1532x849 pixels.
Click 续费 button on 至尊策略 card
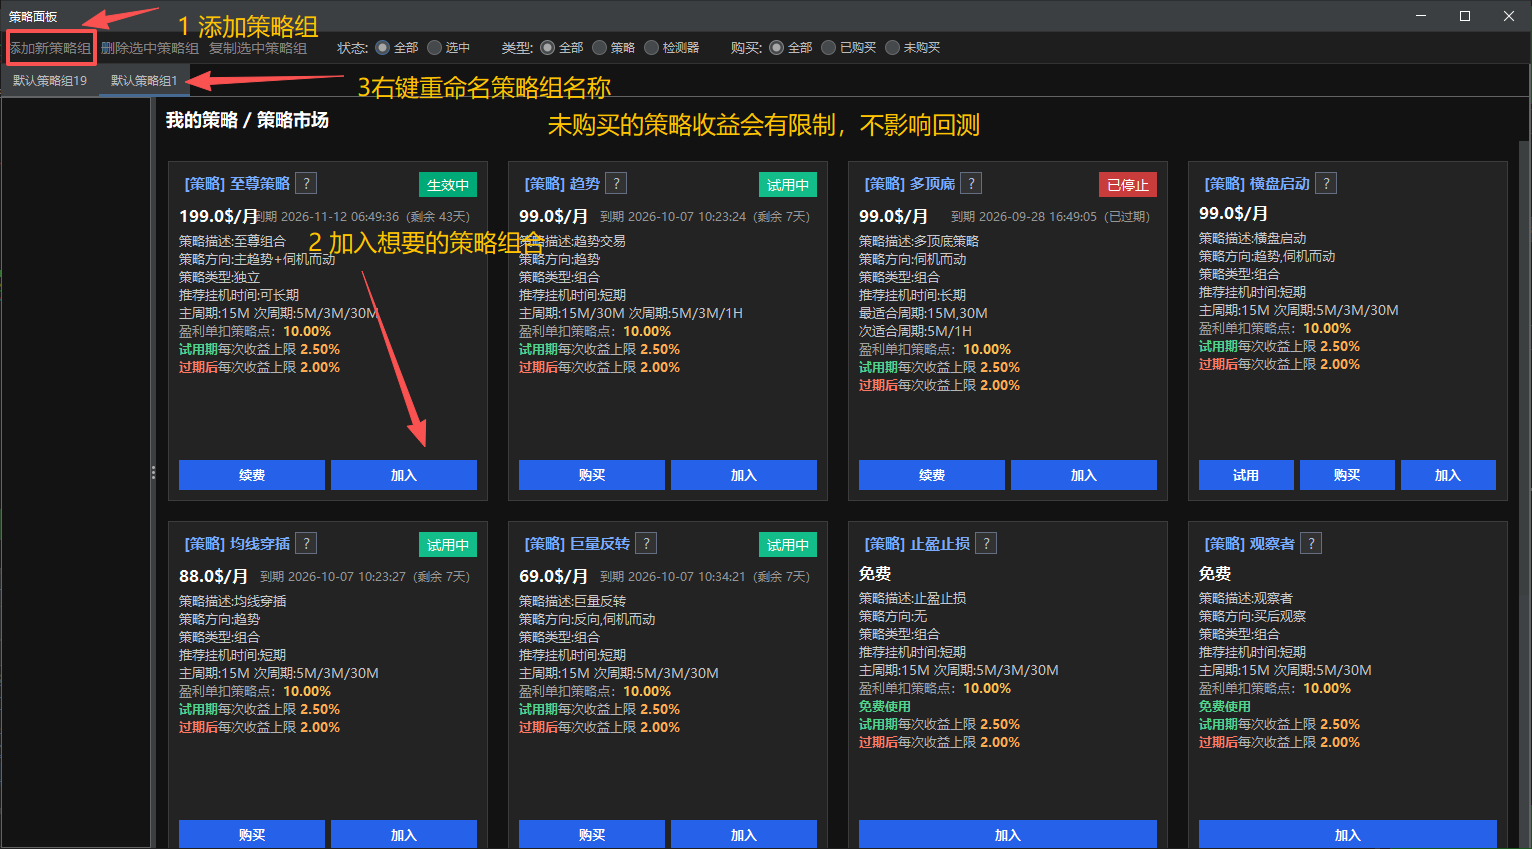point(252,475)
